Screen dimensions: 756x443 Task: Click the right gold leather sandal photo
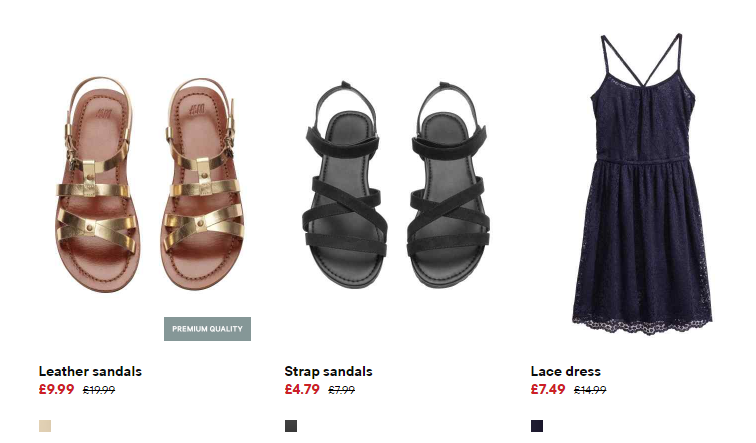pos(202,184)
